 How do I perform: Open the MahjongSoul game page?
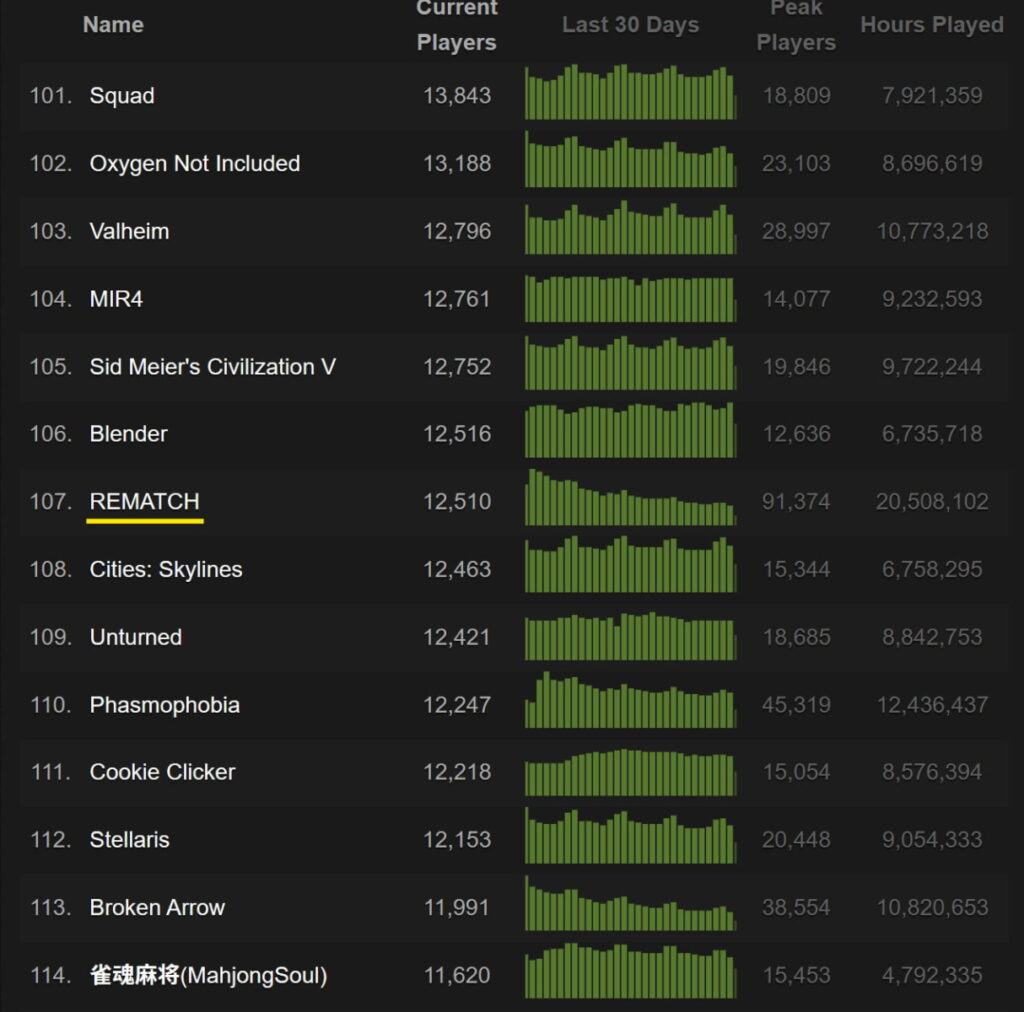click(208, 975)
